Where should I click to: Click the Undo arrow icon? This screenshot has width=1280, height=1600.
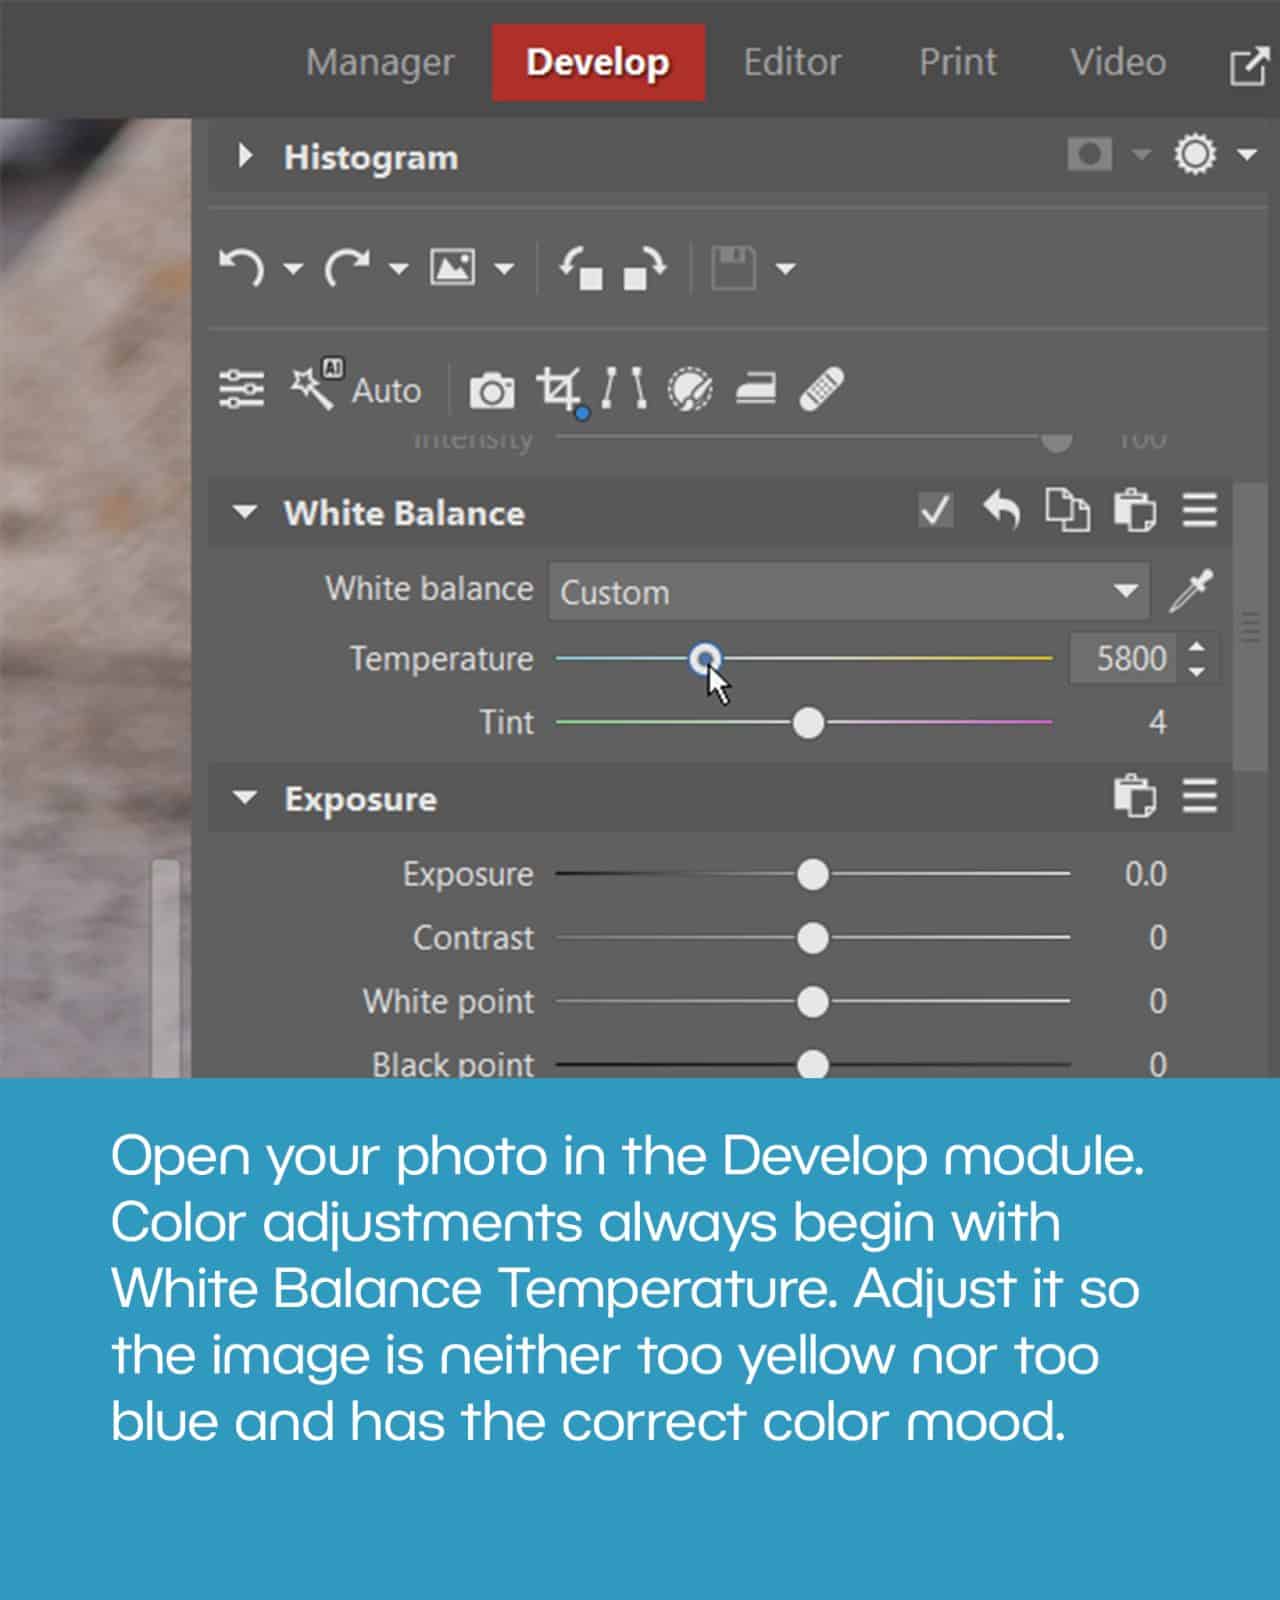coord(241,268)
